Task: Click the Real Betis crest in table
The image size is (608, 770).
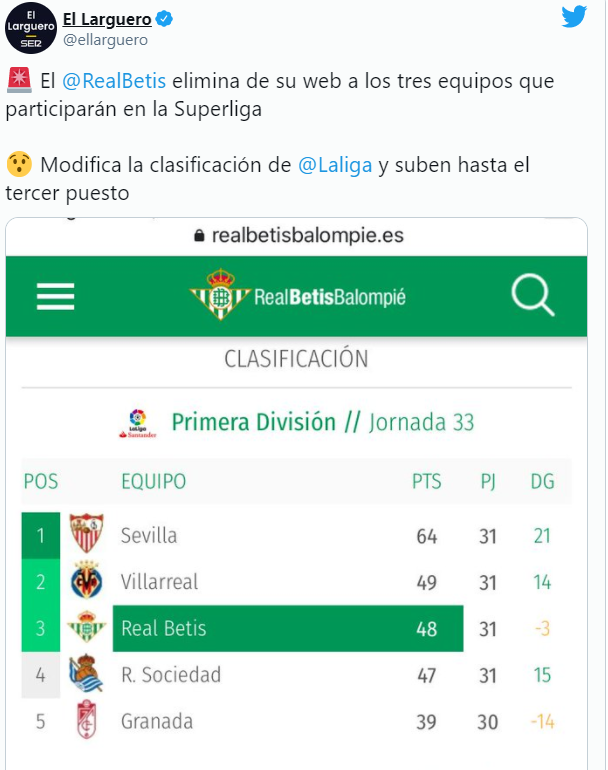Action: (x=86, y=627)
